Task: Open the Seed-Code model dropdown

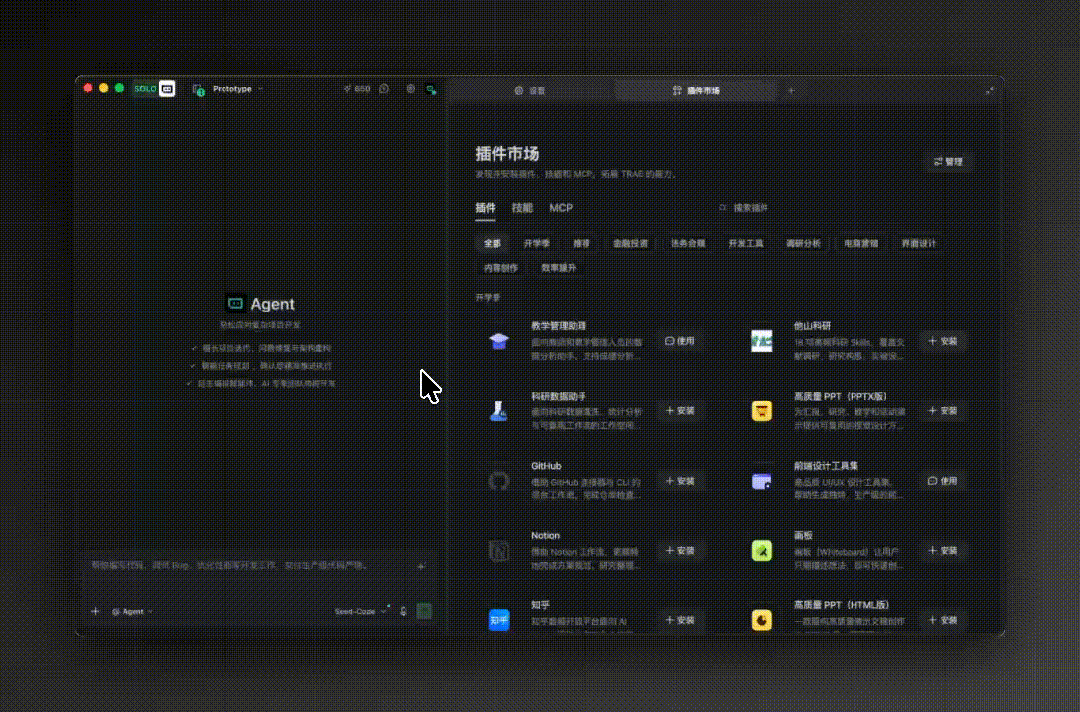Action: pyautogui.click(x=360, y=611)
